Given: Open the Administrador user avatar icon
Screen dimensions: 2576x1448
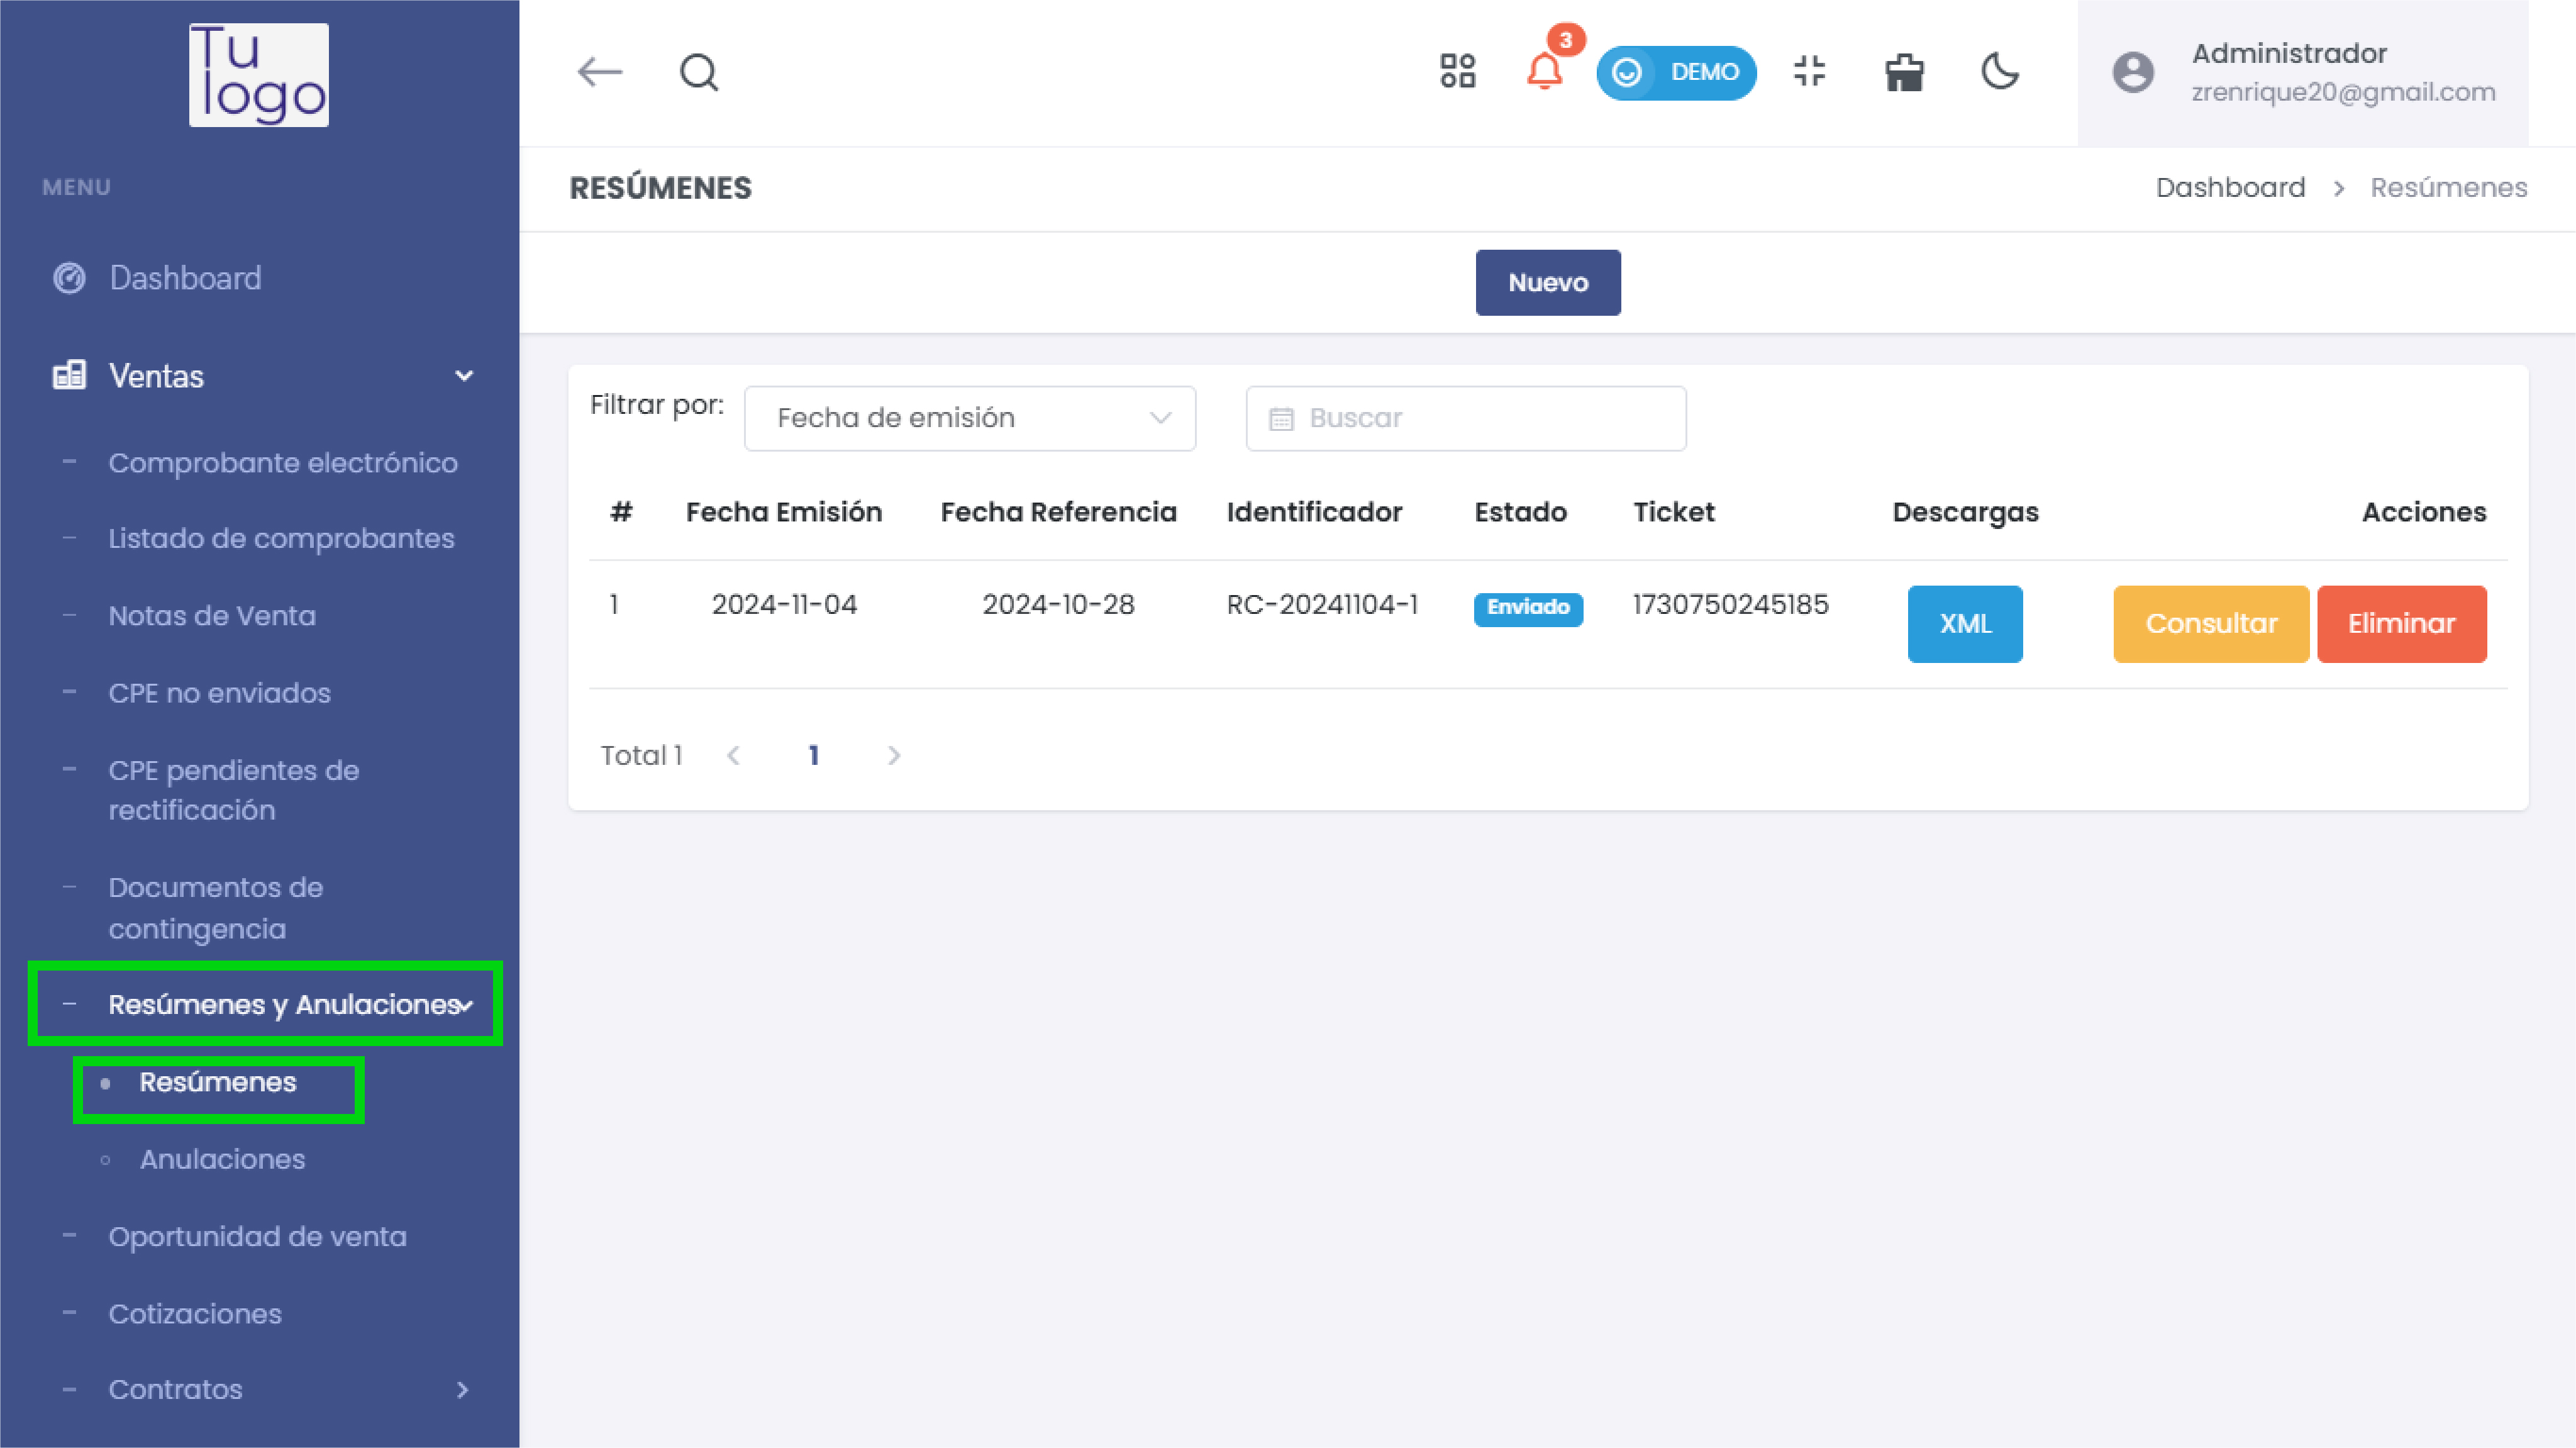Looking at the screenshot, I should click(x=2133, y=72).
